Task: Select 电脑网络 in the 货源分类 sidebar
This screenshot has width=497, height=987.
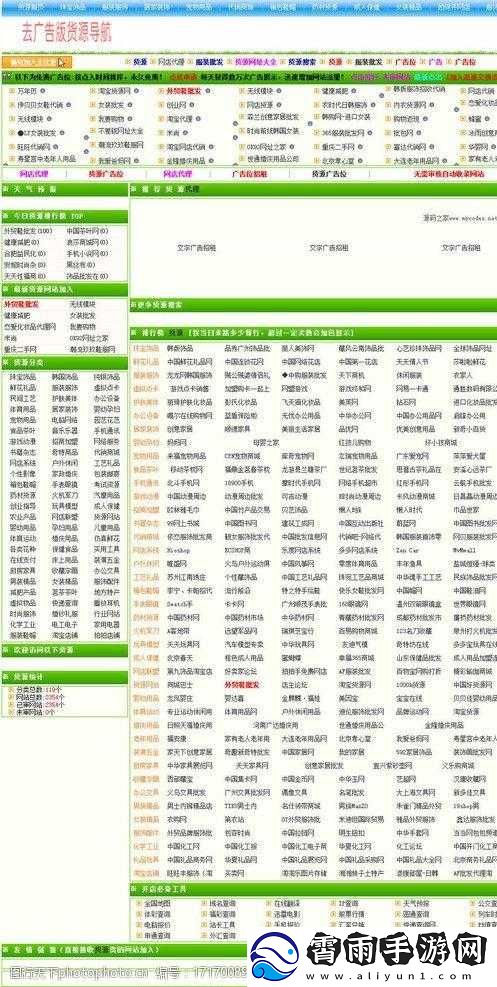Action: tap(65, 420)
